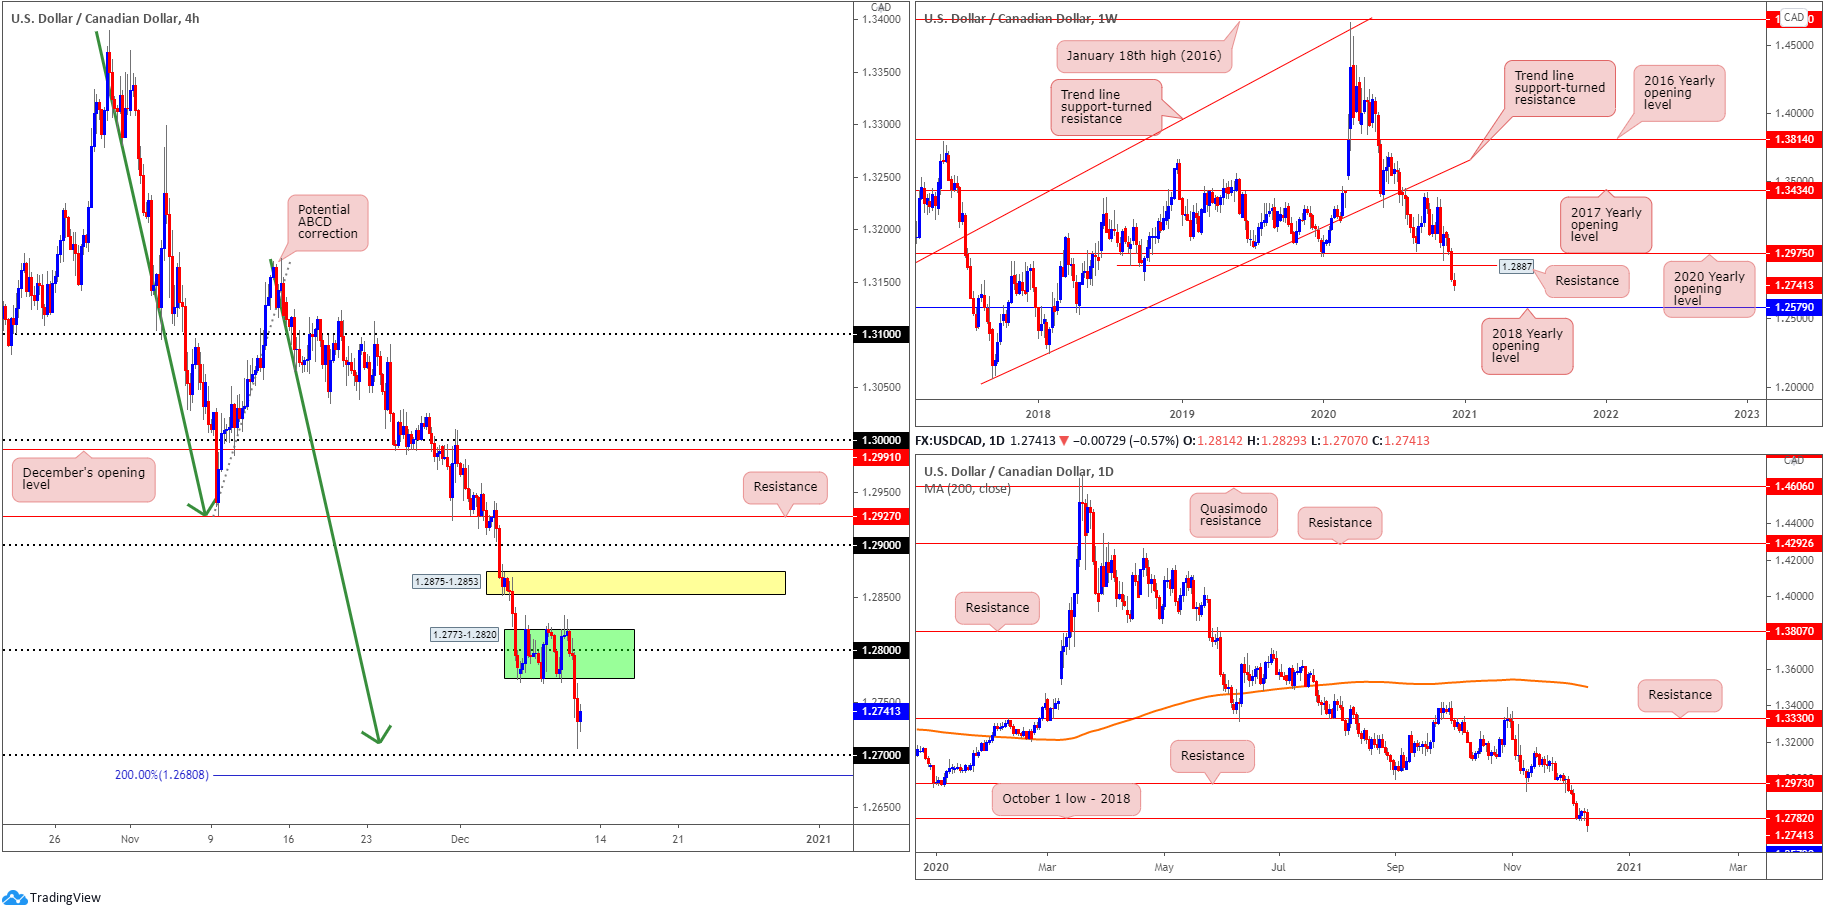Viewport: 1824px width, 908px height.
Task: Click the CAD currency badge on the weekly chart
Action: click(1794, 17)
